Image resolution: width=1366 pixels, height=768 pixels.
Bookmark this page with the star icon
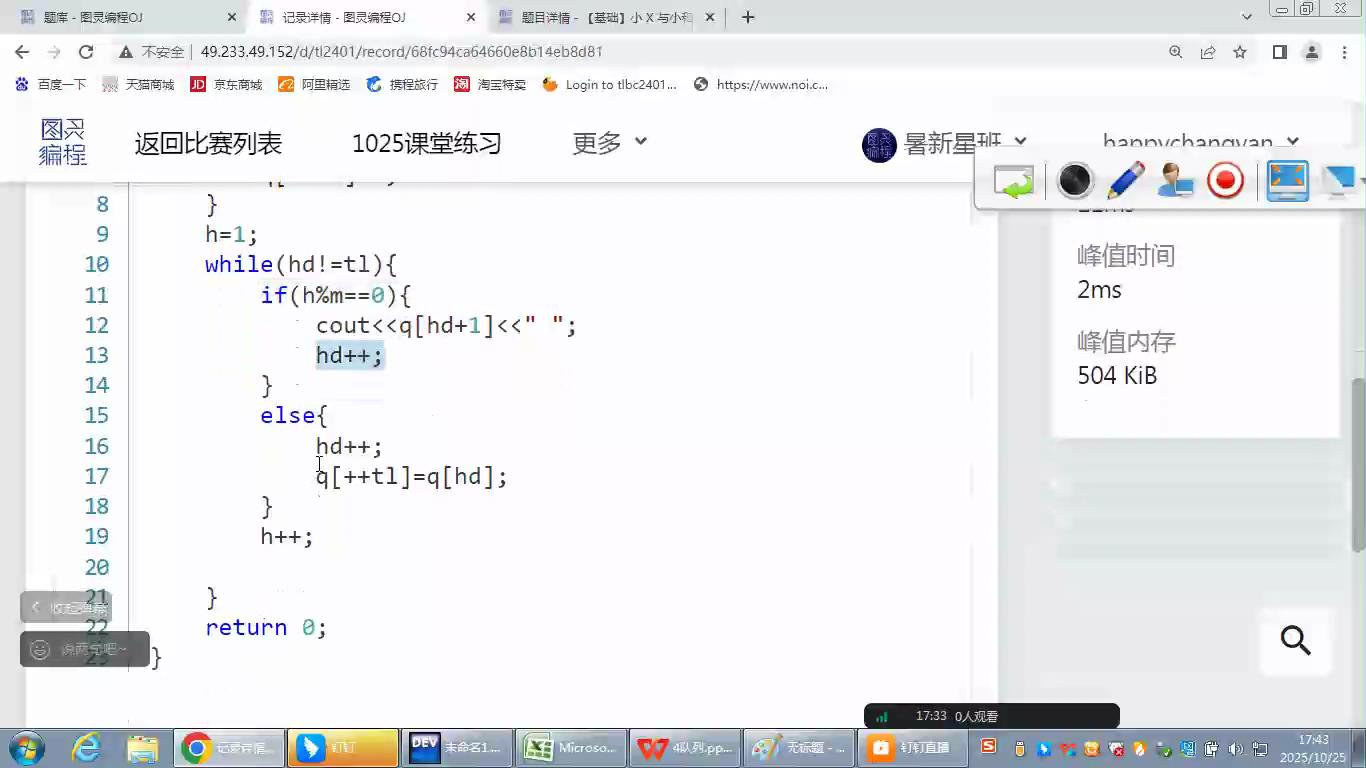coord(1240,52)
